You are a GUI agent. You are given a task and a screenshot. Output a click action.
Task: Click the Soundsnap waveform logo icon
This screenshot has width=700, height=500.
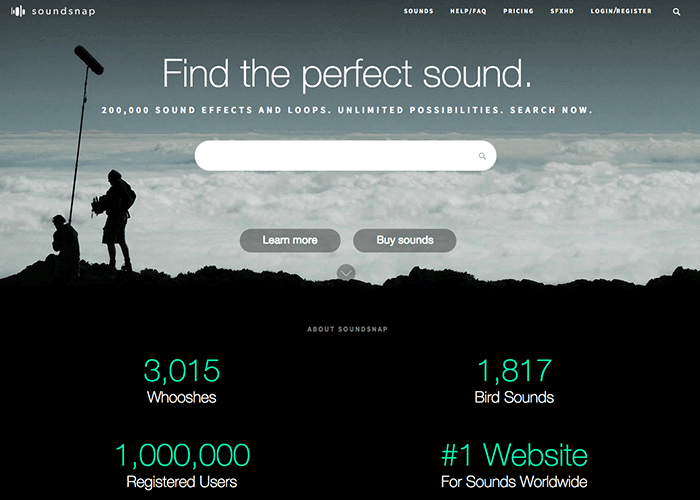click(18, 11)
